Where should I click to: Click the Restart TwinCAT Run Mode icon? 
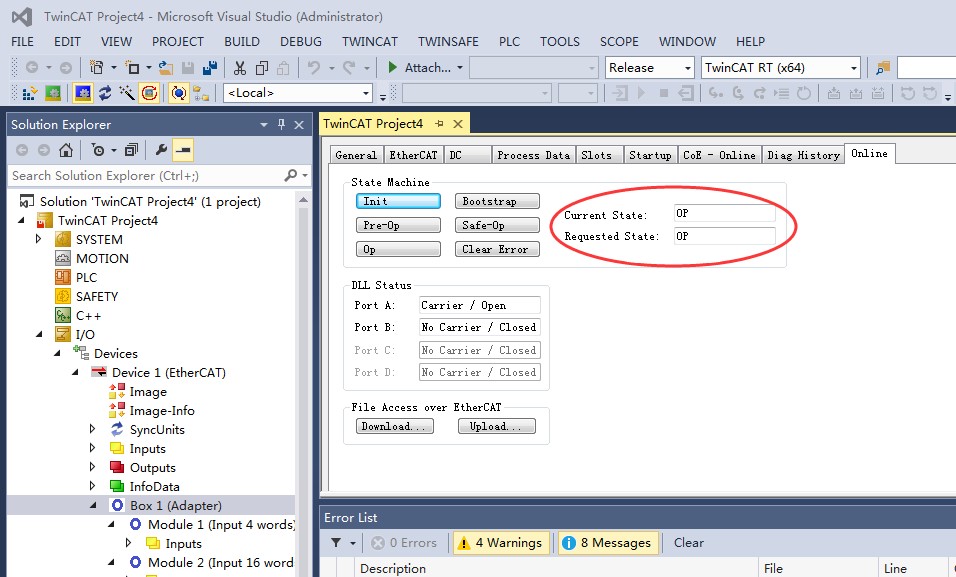point(53,93)
